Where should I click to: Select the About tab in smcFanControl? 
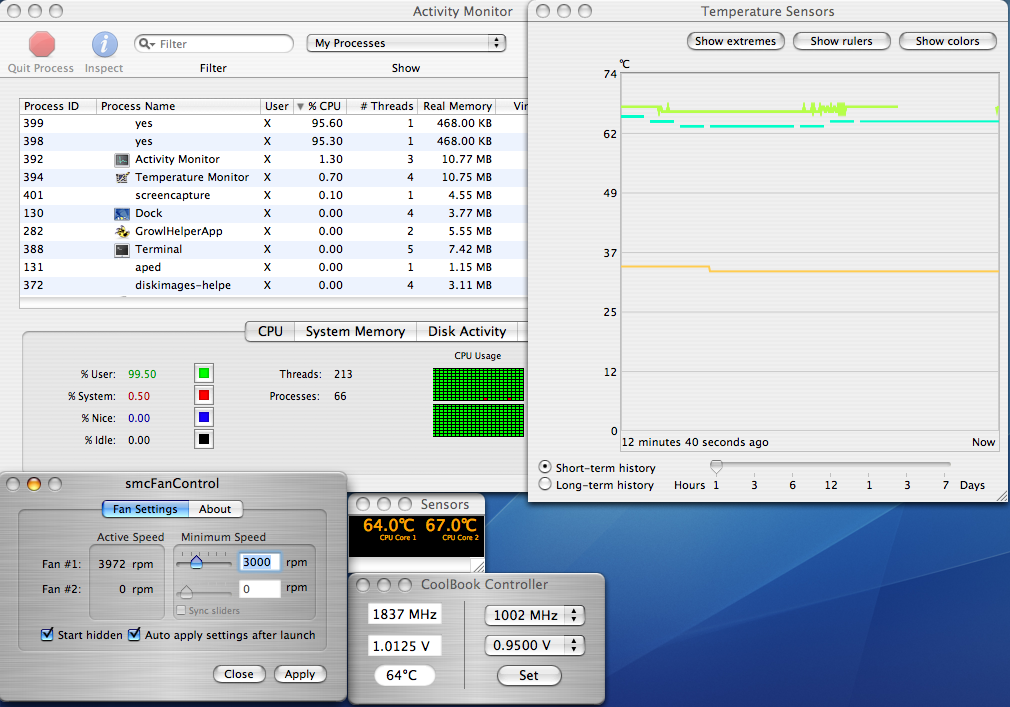tap(215, 509)
